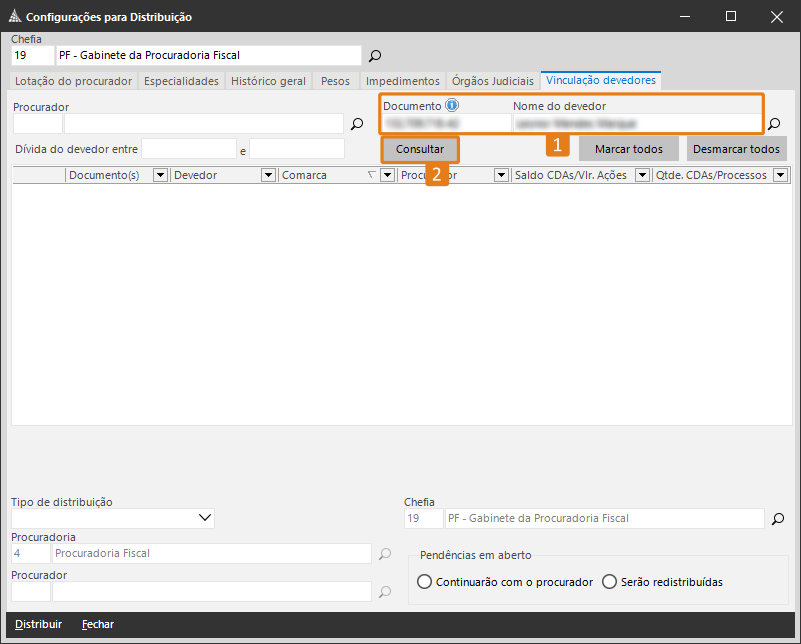801x644 pixels.
Task: Click the Marcar todos button
Action: (628, 149)
